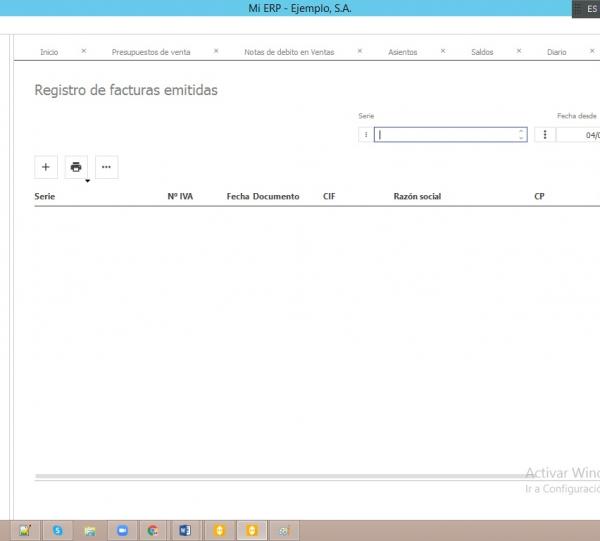Close the Inicio tab
The height and width of the screenshot is (541, 600).
tap(84, 51)
